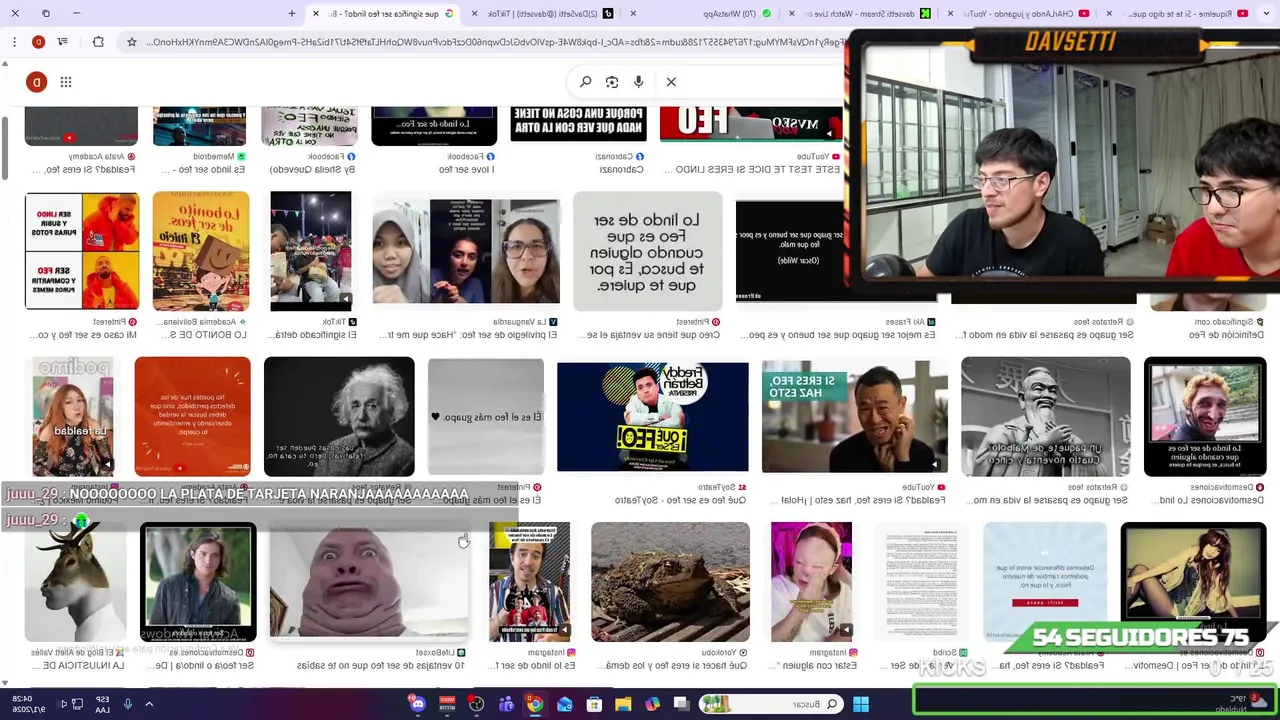Open the long-haired man portrait image

coord(198,581)
